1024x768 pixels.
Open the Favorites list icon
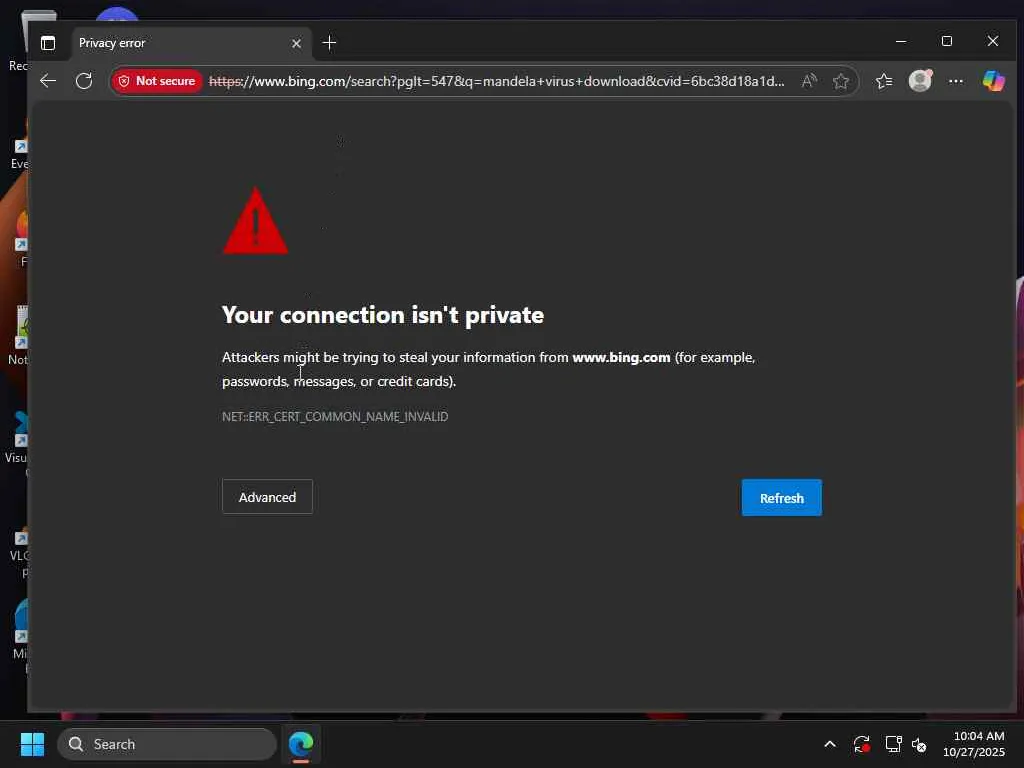(x=884, y=81)
